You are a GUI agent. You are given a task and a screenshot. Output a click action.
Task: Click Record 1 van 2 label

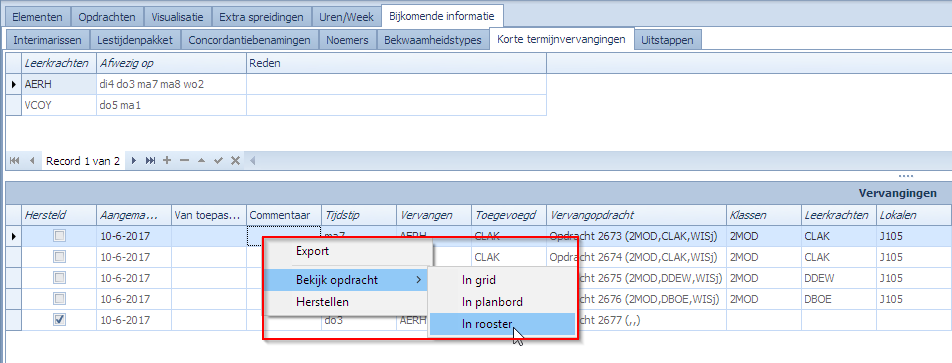[x=83, y=161]
